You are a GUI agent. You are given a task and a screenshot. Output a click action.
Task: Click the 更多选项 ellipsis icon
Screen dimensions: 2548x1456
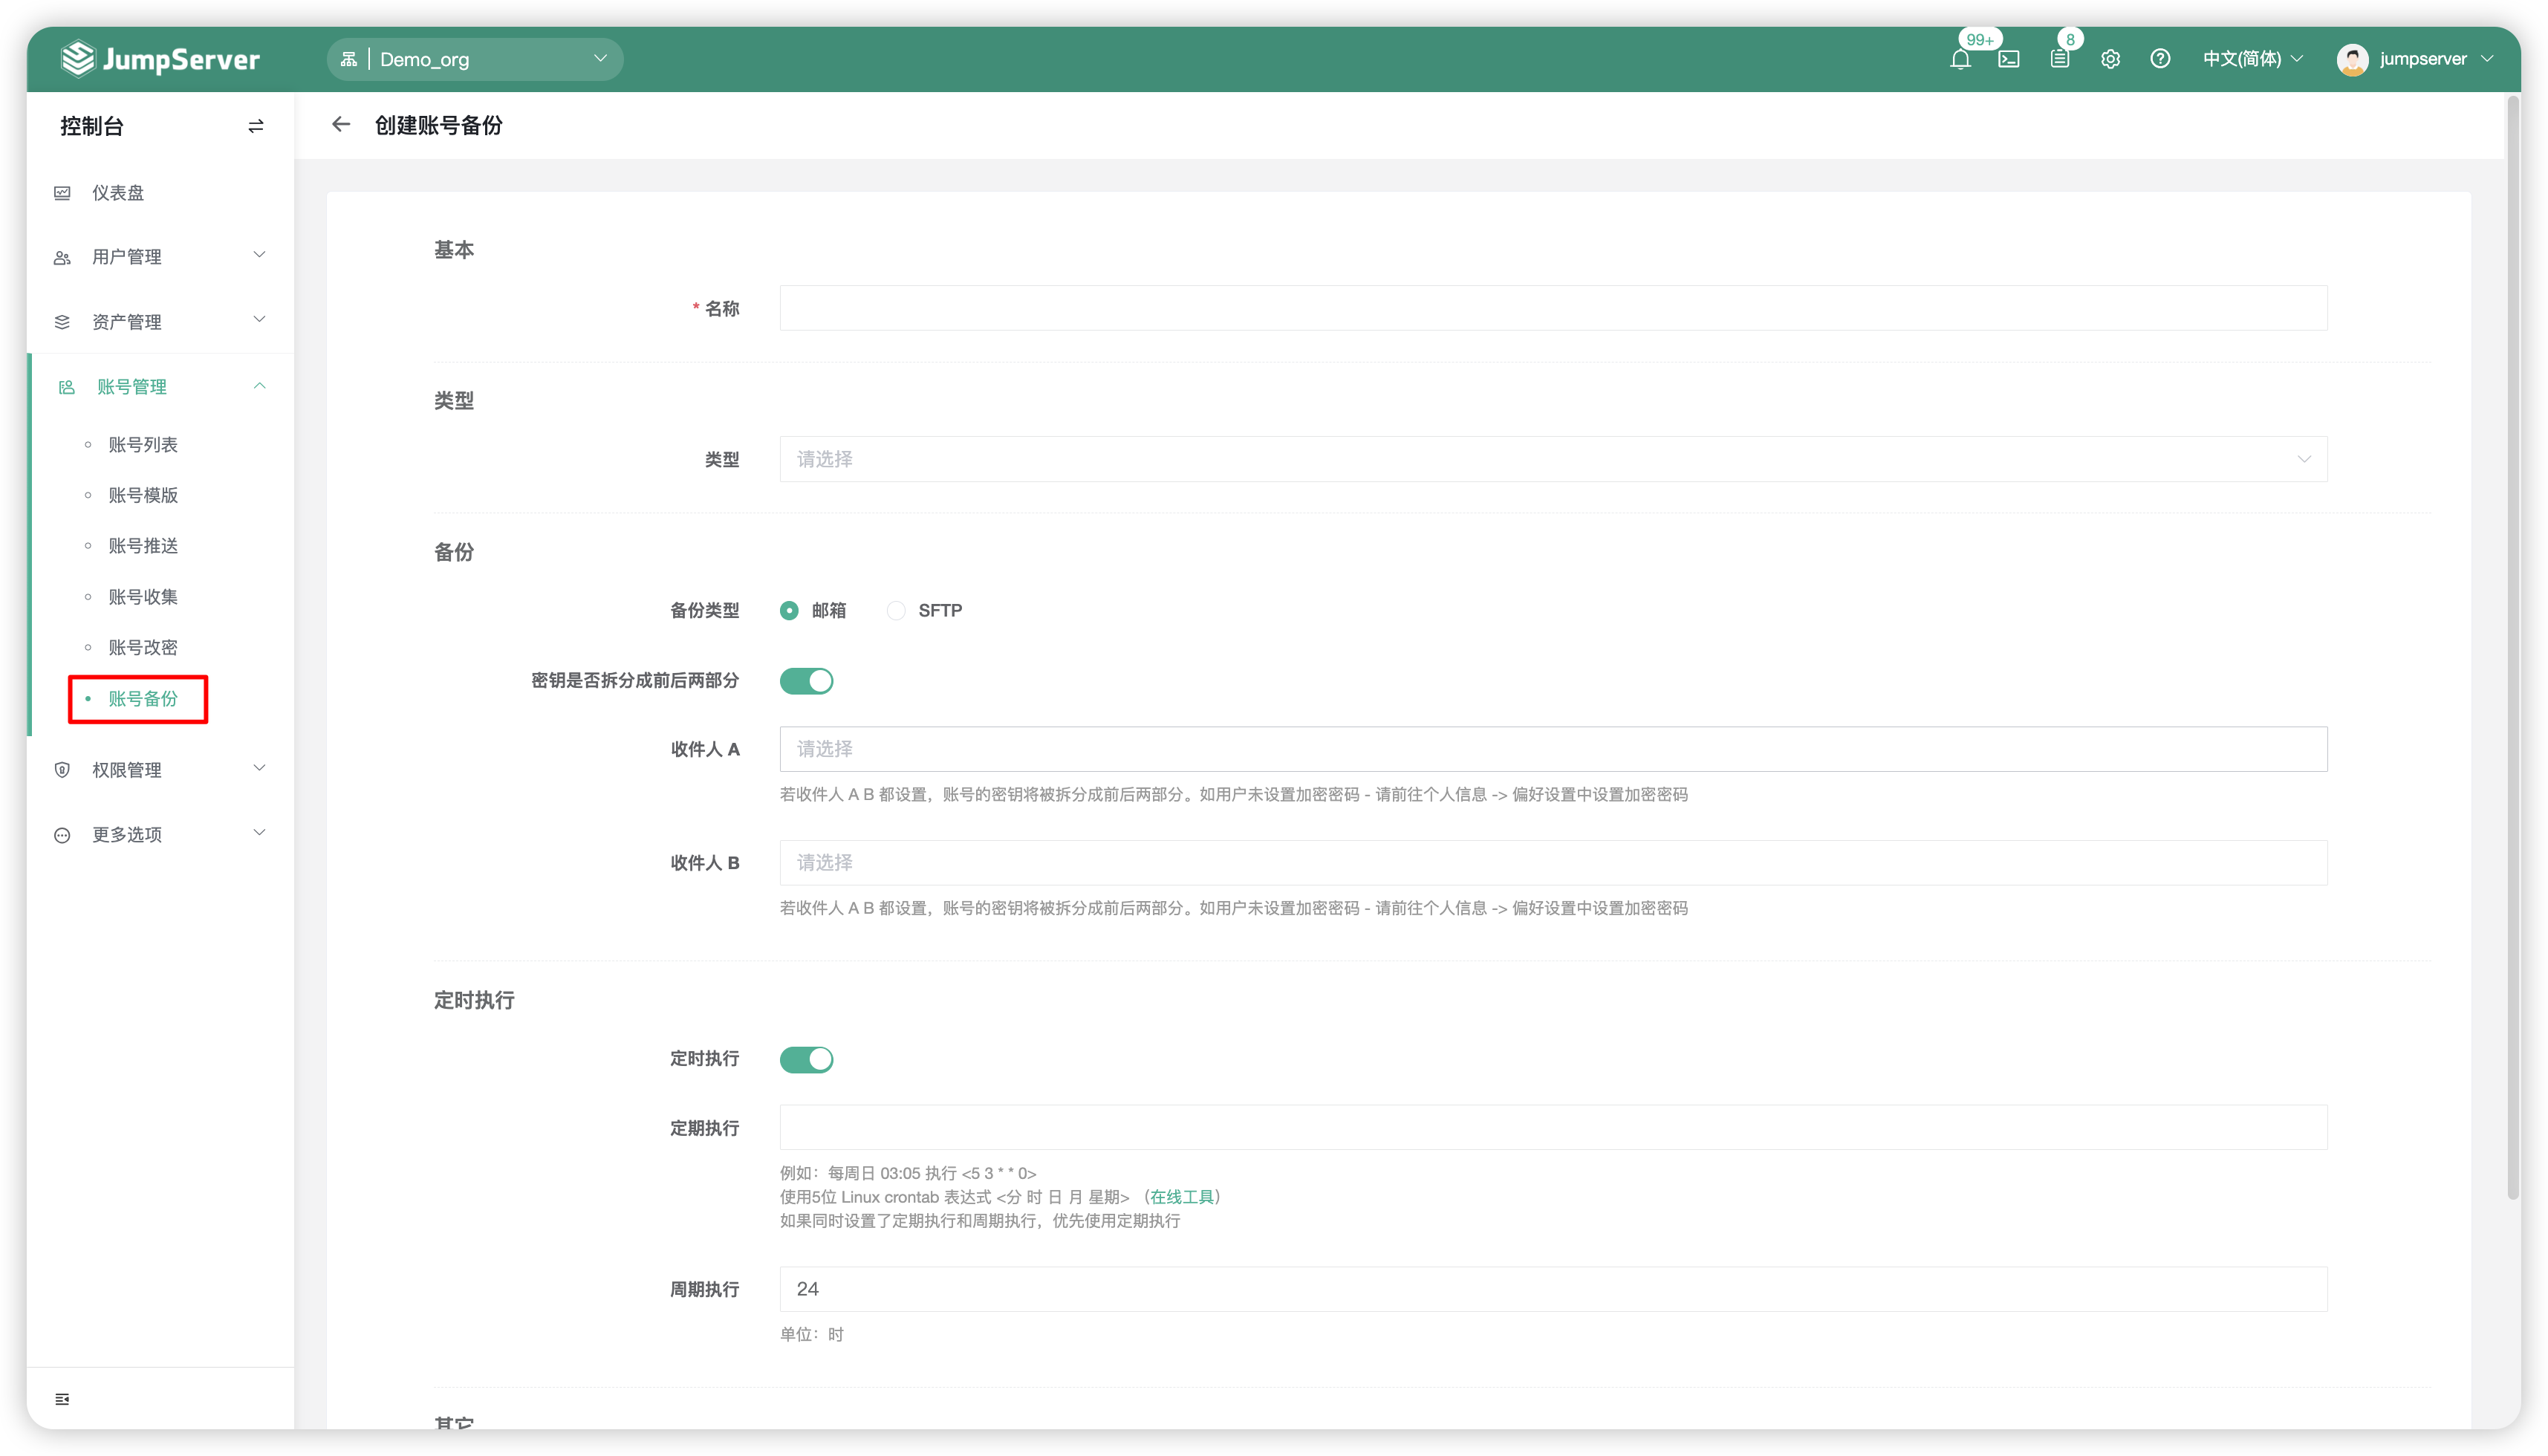62,835
